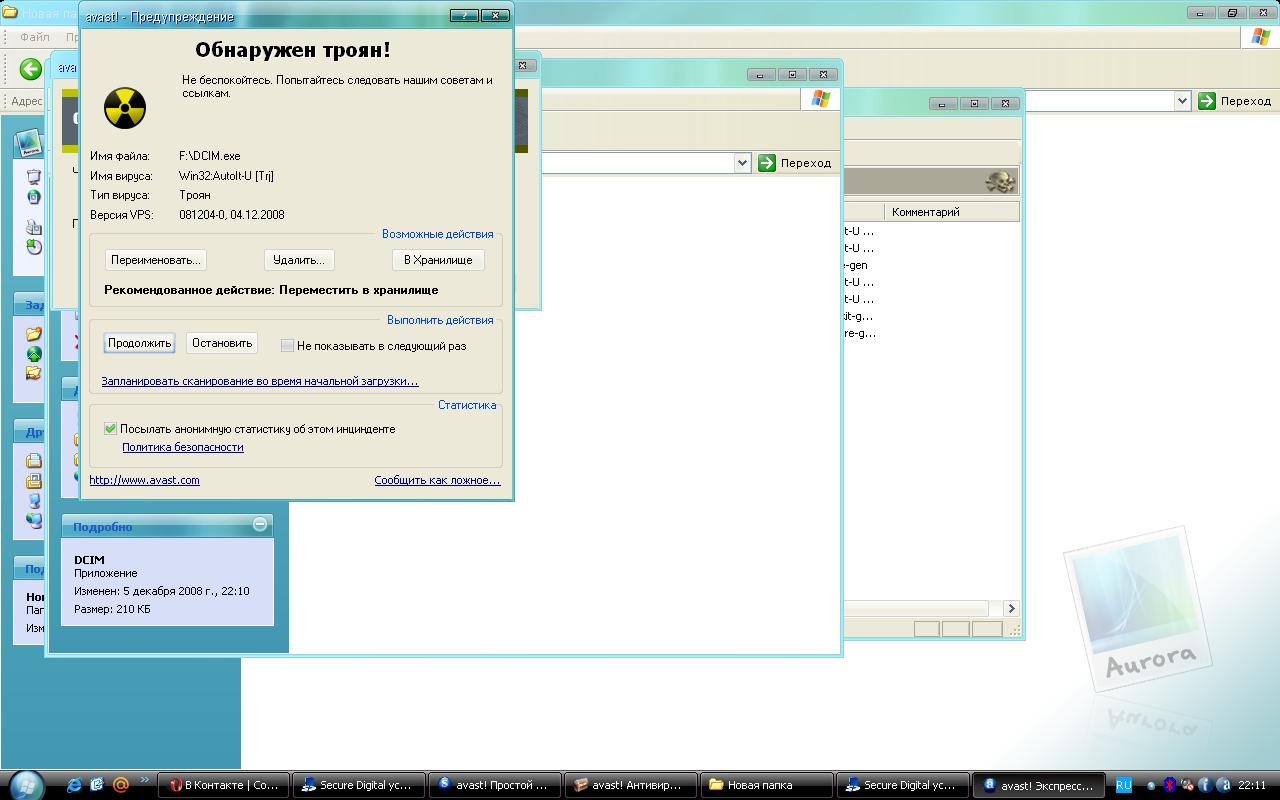Click the yellow radiation warning icon
The image size is (1280, 800).
click(125, 108)
